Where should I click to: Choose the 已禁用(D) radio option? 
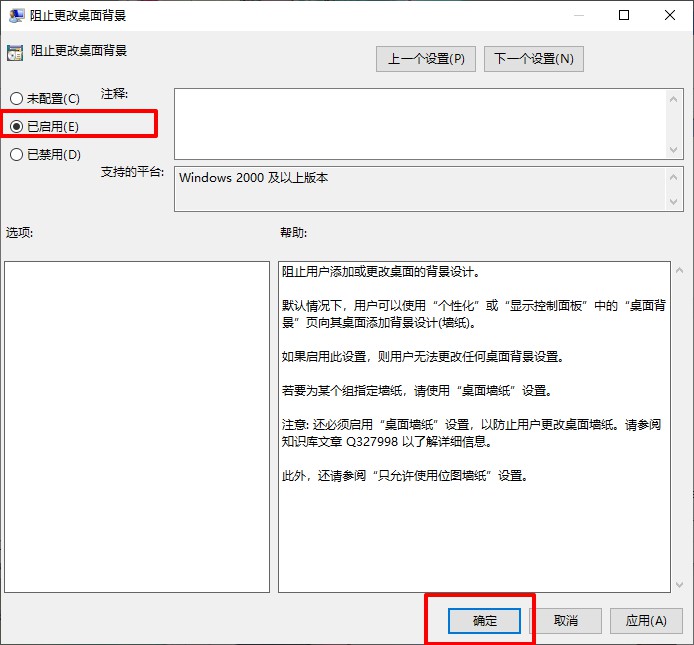[16, 154]
